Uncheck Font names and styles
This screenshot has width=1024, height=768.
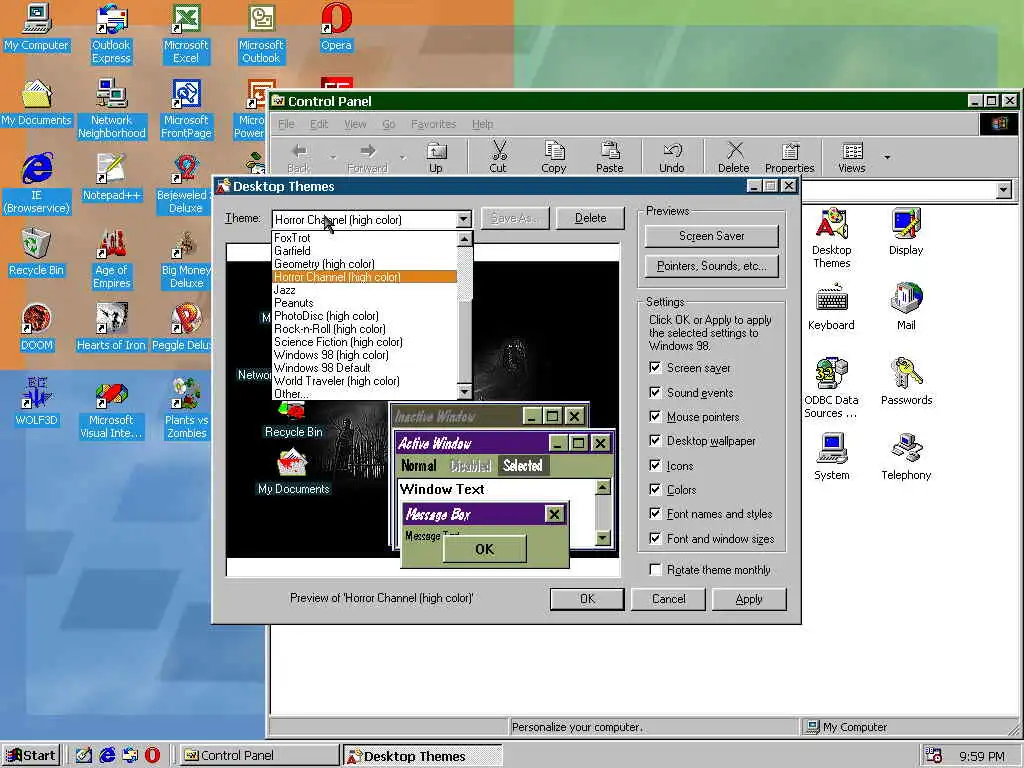coord(655,513)
